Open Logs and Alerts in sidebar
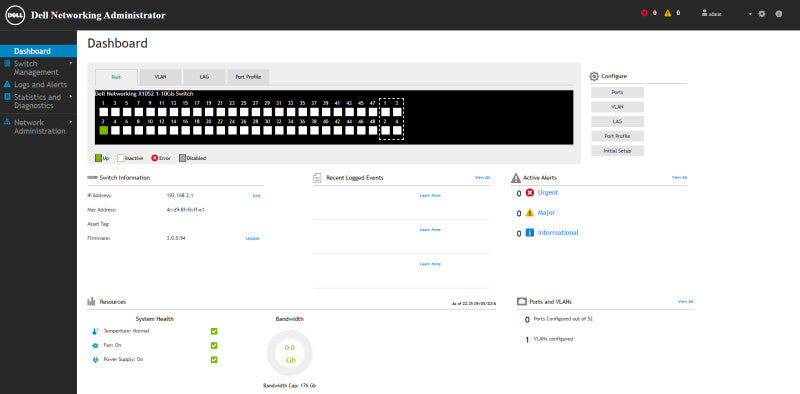The image size is (800, 394). point(40,84)
